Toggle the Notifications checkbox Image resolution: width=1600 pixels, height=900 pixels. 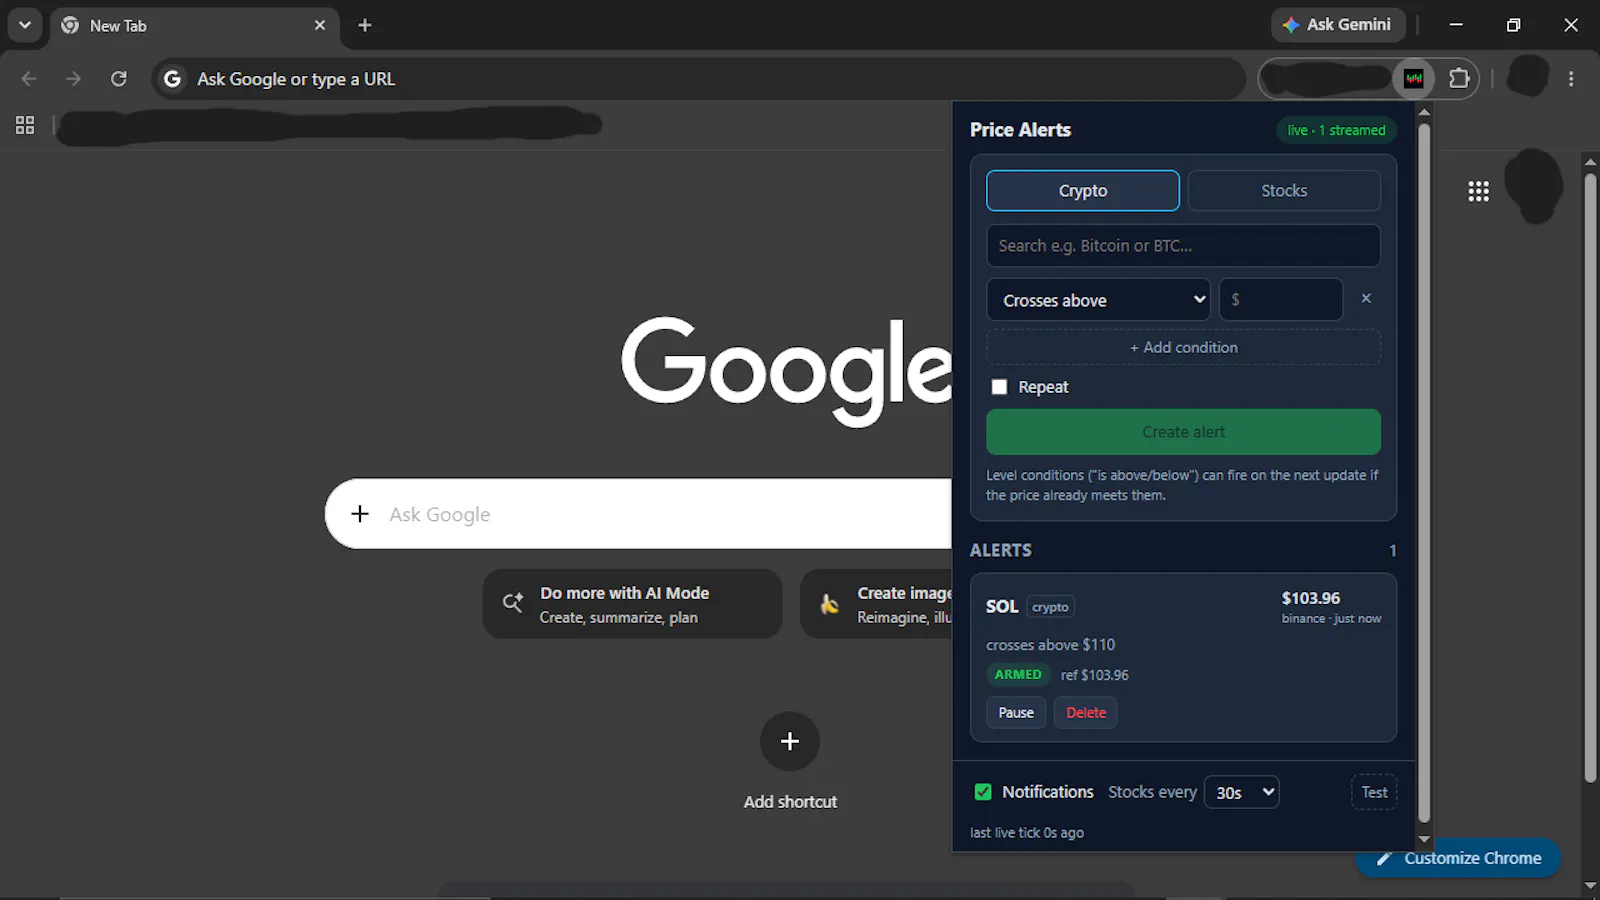point(983,792)
